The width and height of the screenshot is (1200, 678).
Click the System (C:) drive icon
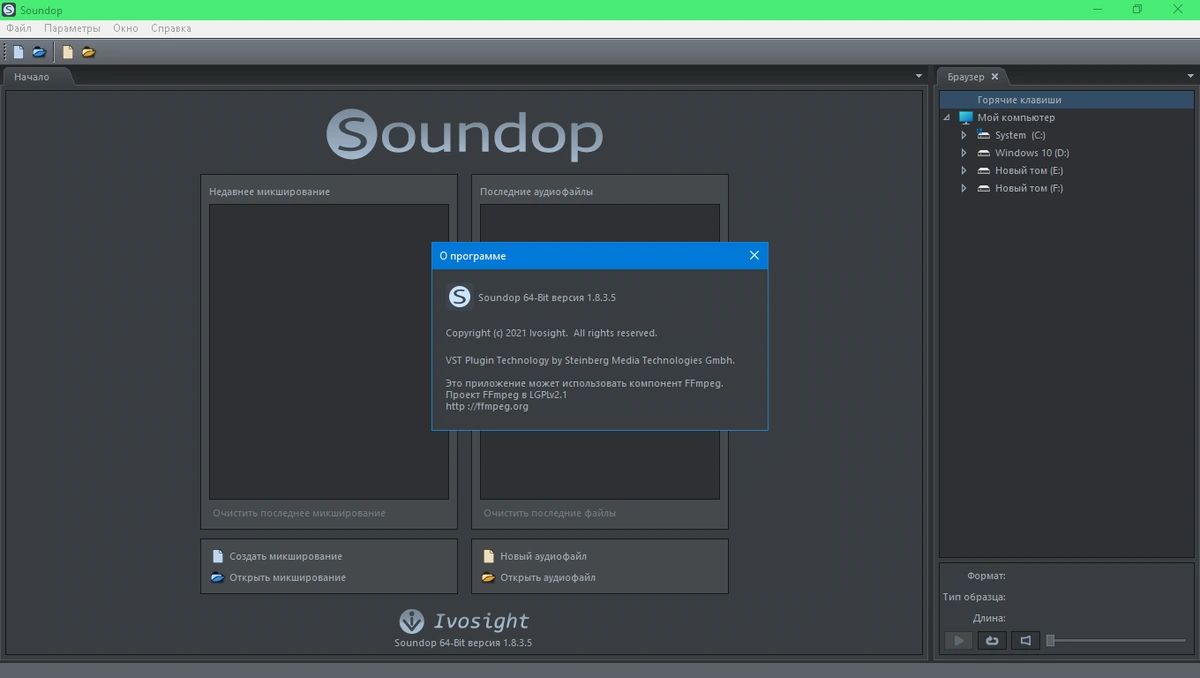pos(984,135)
